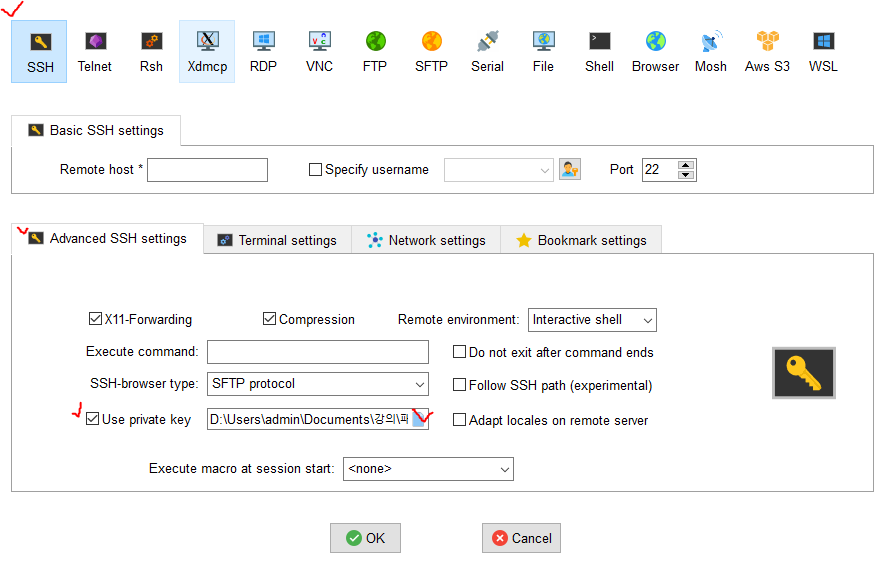The image size is (888, 564).
Task: Uncheck the Use private key option
Action: coord(92,419)
